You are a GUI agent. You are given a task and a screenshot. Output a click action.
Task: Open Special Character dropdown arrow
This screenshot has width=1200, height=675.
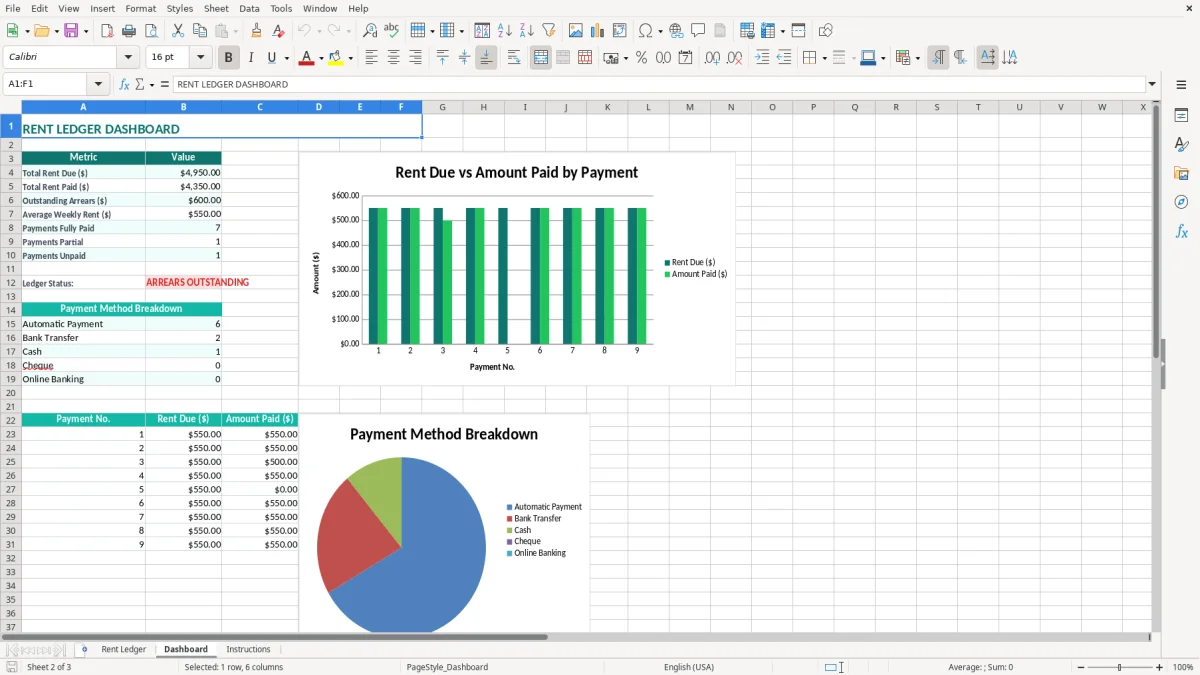tap(661, 31)
